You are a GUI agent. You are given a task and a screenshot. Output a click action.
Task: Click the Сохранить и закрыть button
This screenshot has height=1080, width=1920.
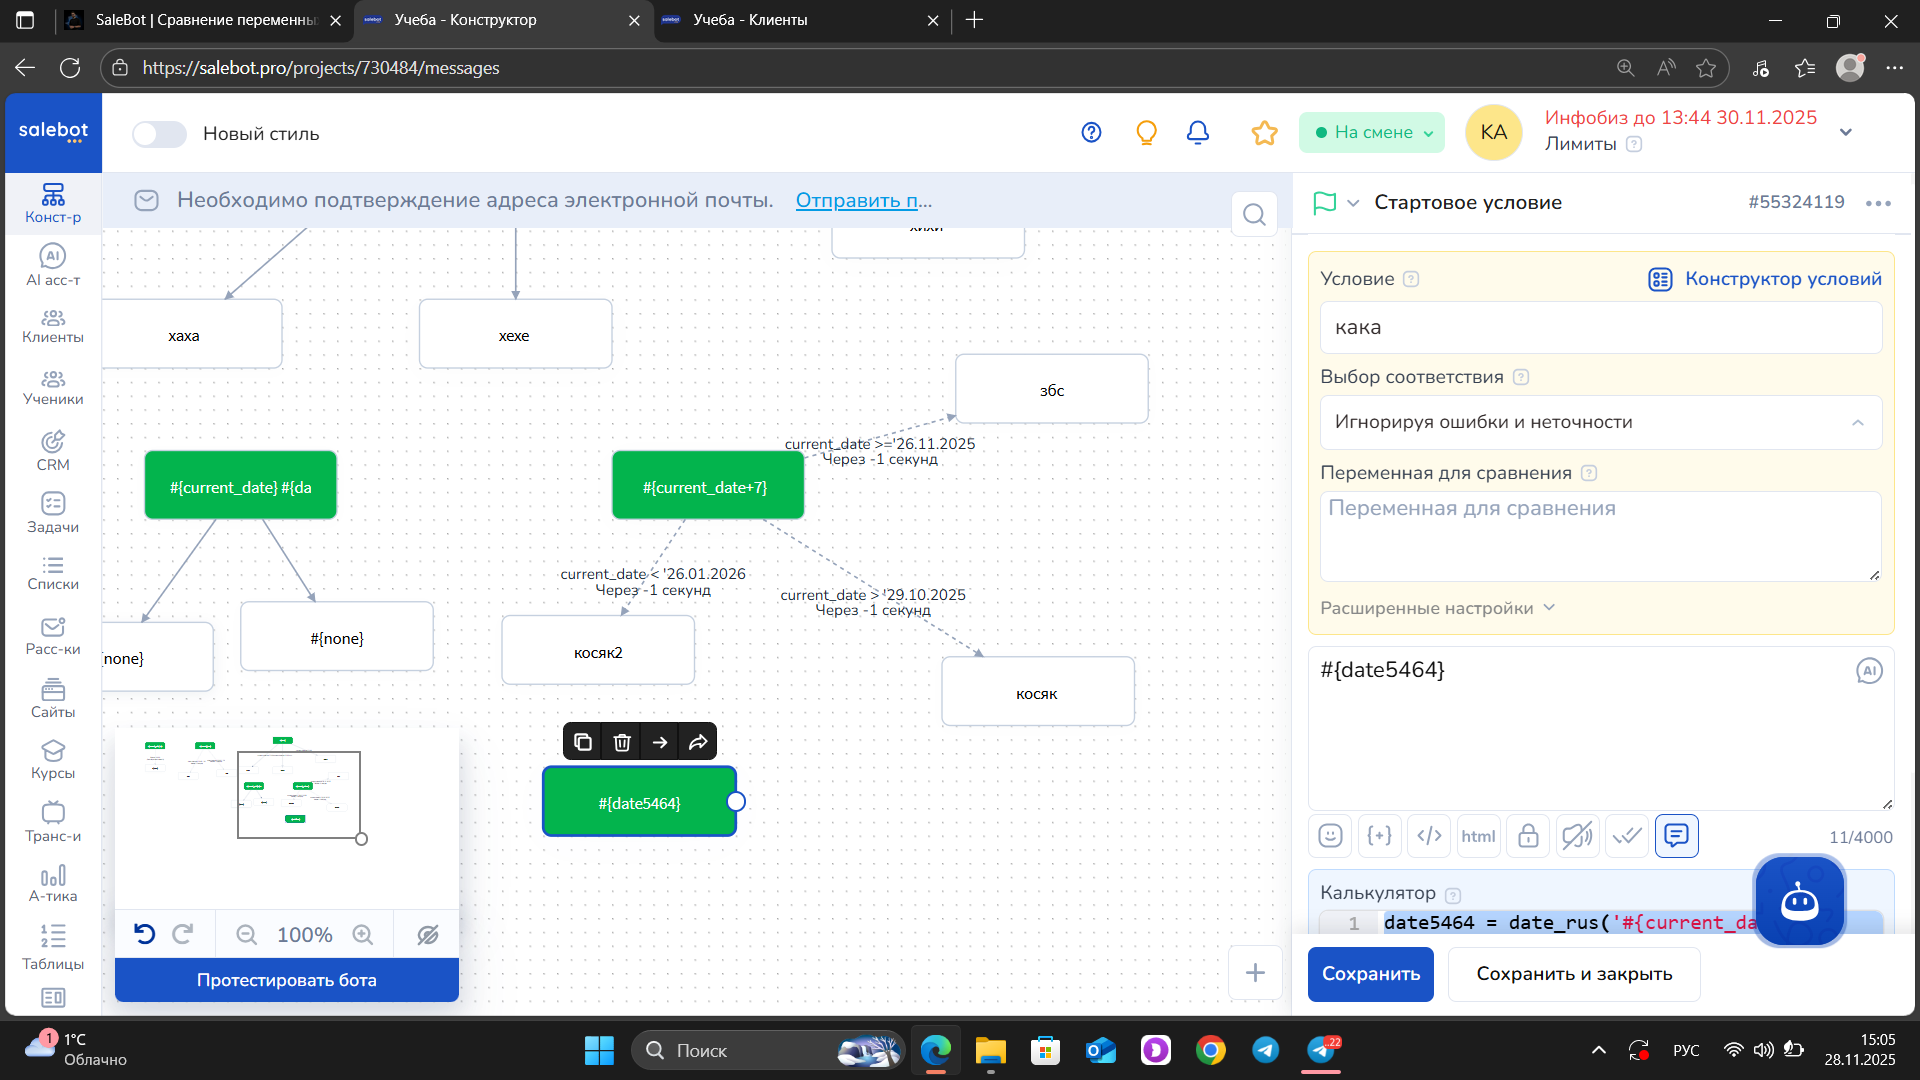tap(1574, 974)
